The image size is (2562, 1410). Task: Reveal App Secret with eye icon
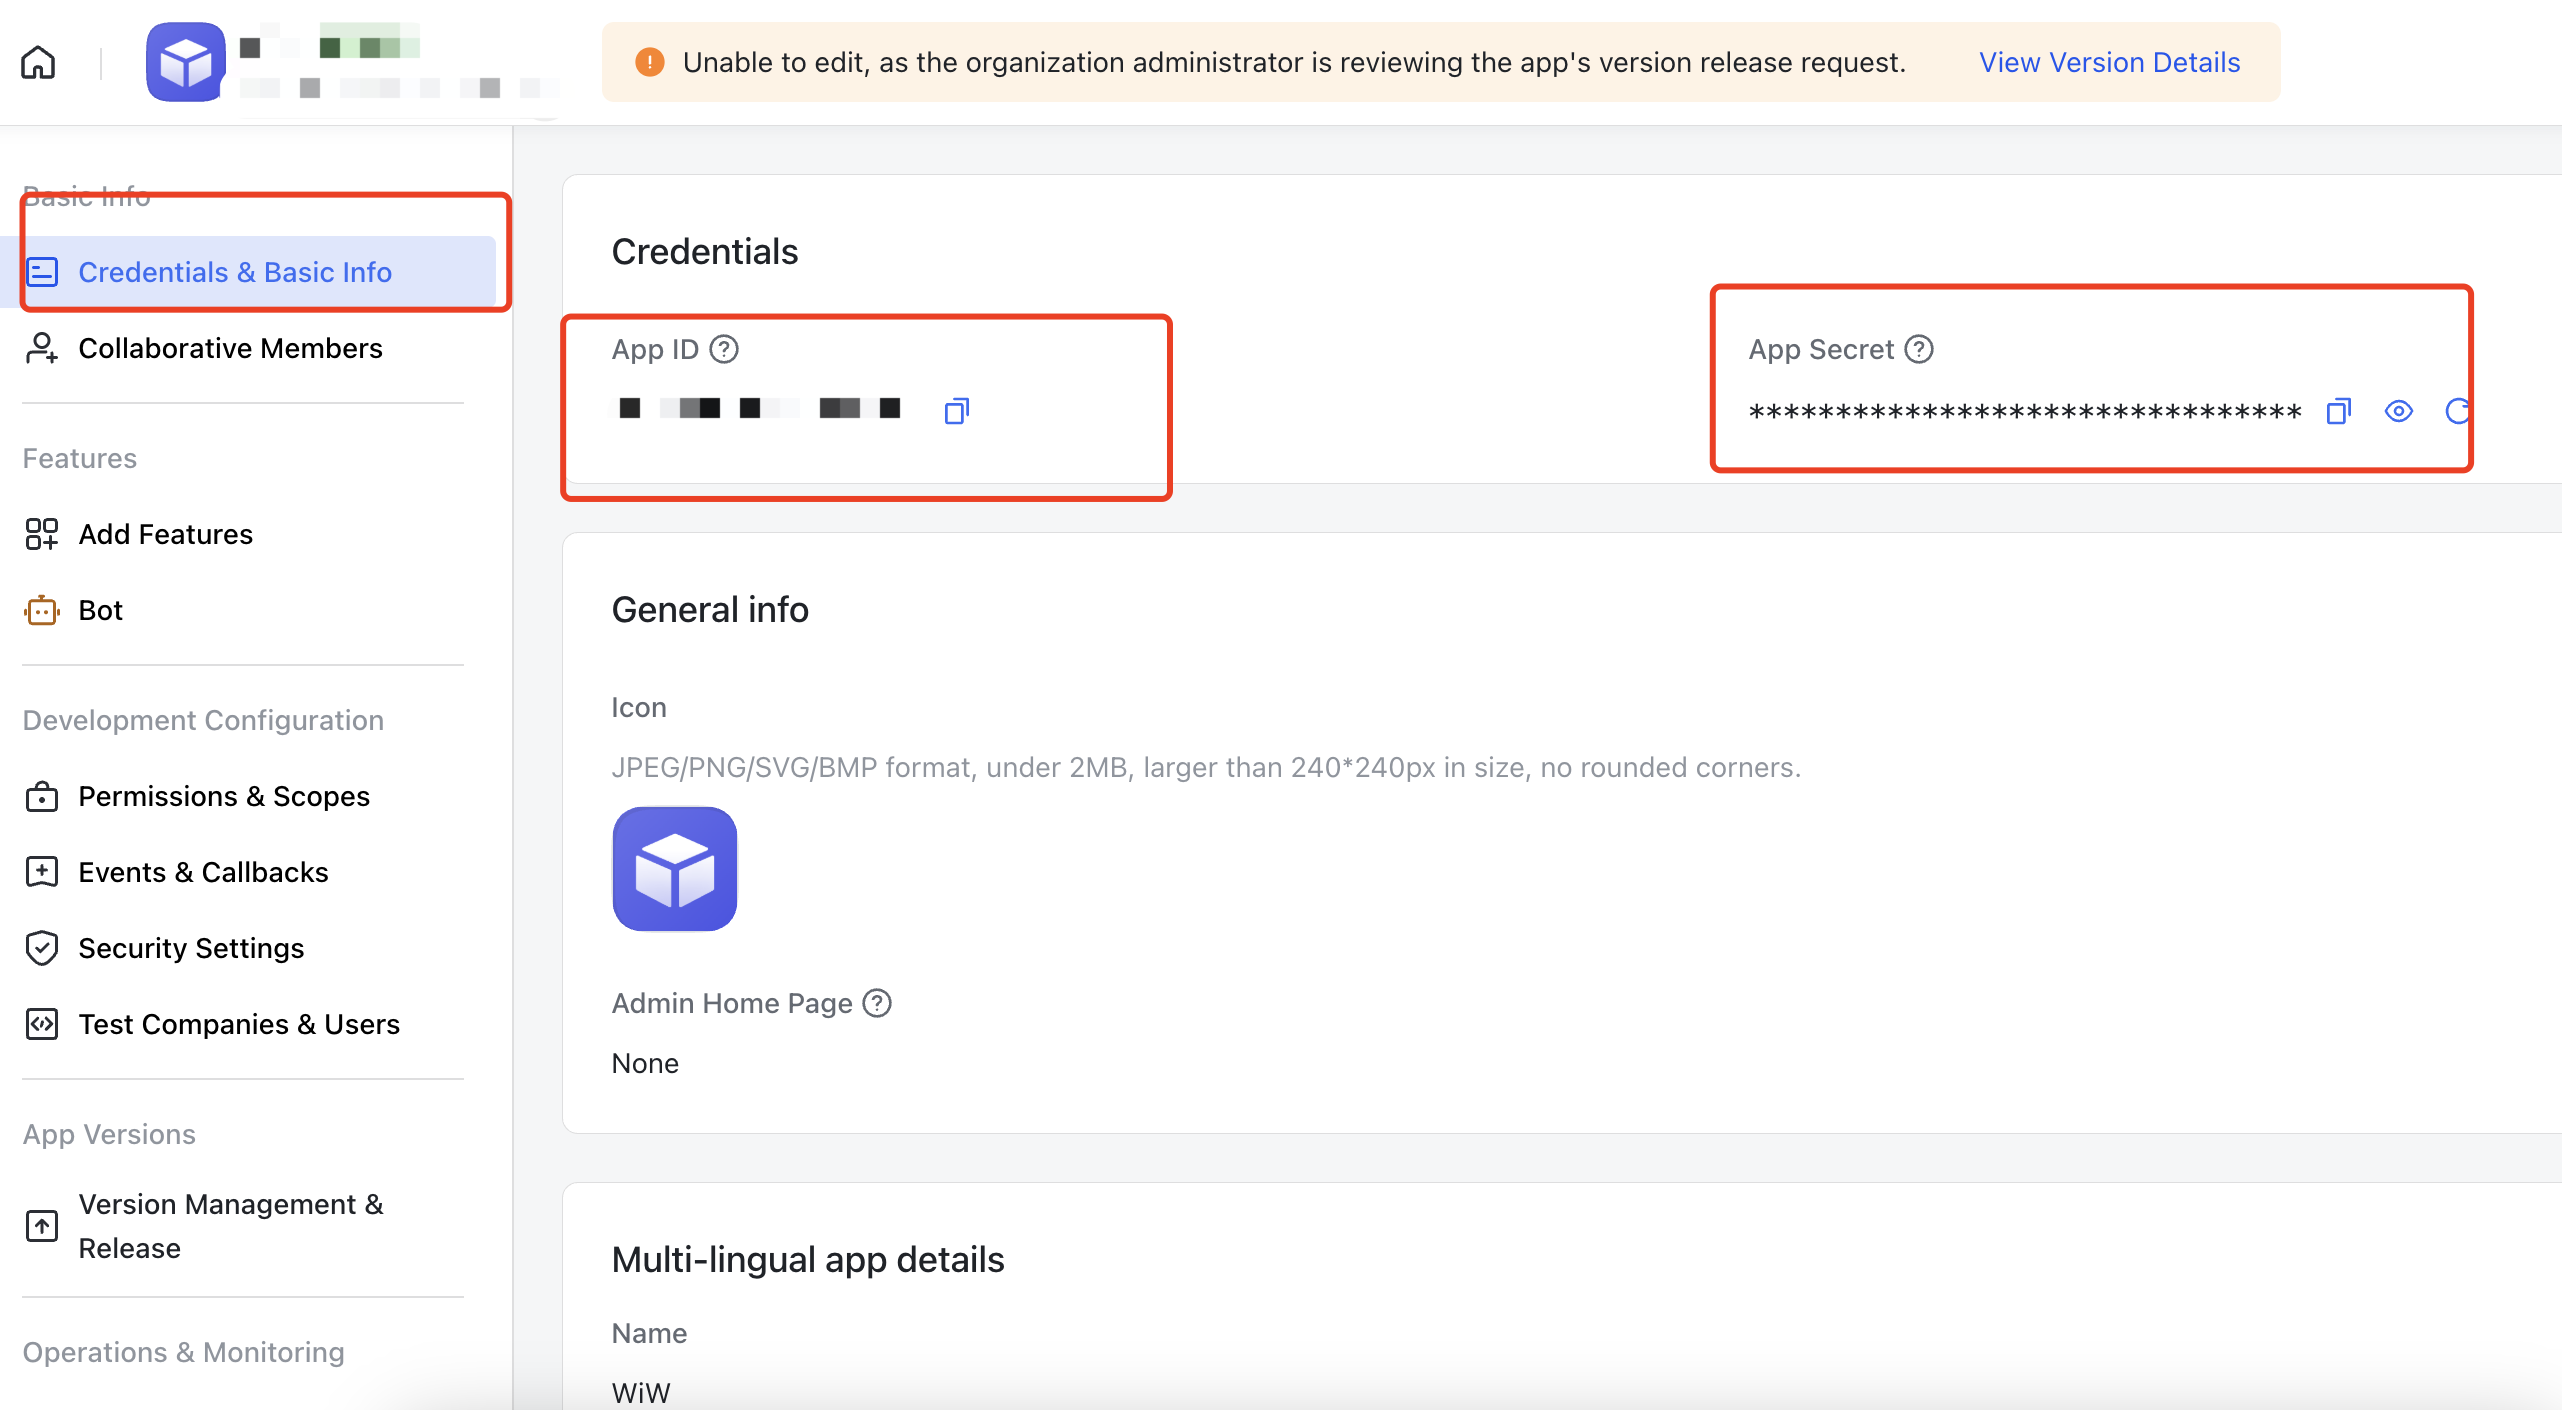pos(2398,411)
